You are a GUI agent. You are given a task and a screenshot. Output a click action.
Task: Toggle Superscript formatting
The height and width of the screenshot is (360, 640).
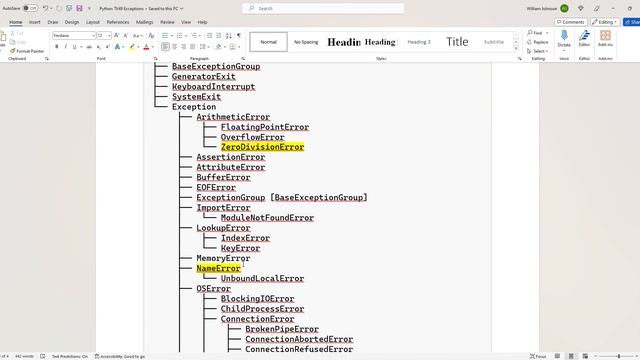click(x=107, y=47)
